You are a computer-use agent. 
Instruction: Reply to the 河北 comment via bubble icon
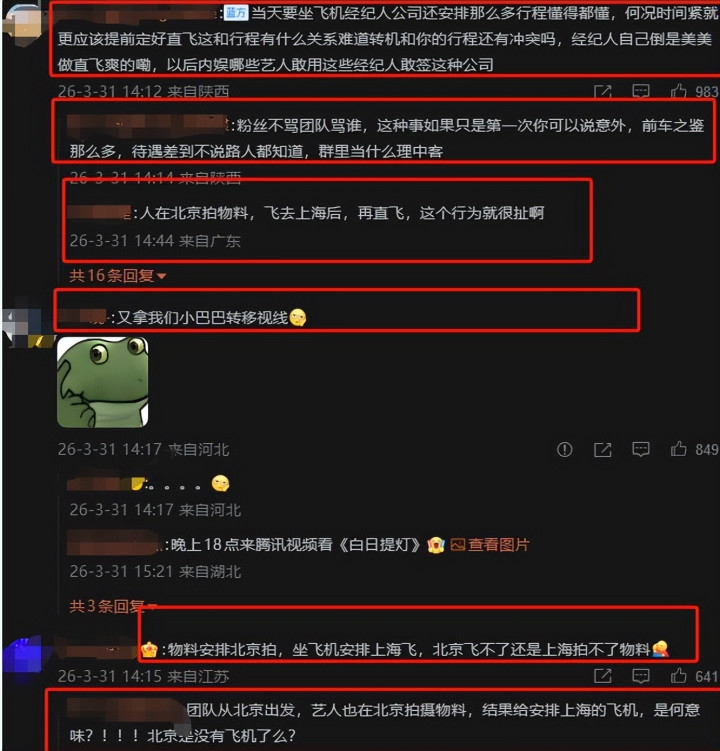click(640, 449)
